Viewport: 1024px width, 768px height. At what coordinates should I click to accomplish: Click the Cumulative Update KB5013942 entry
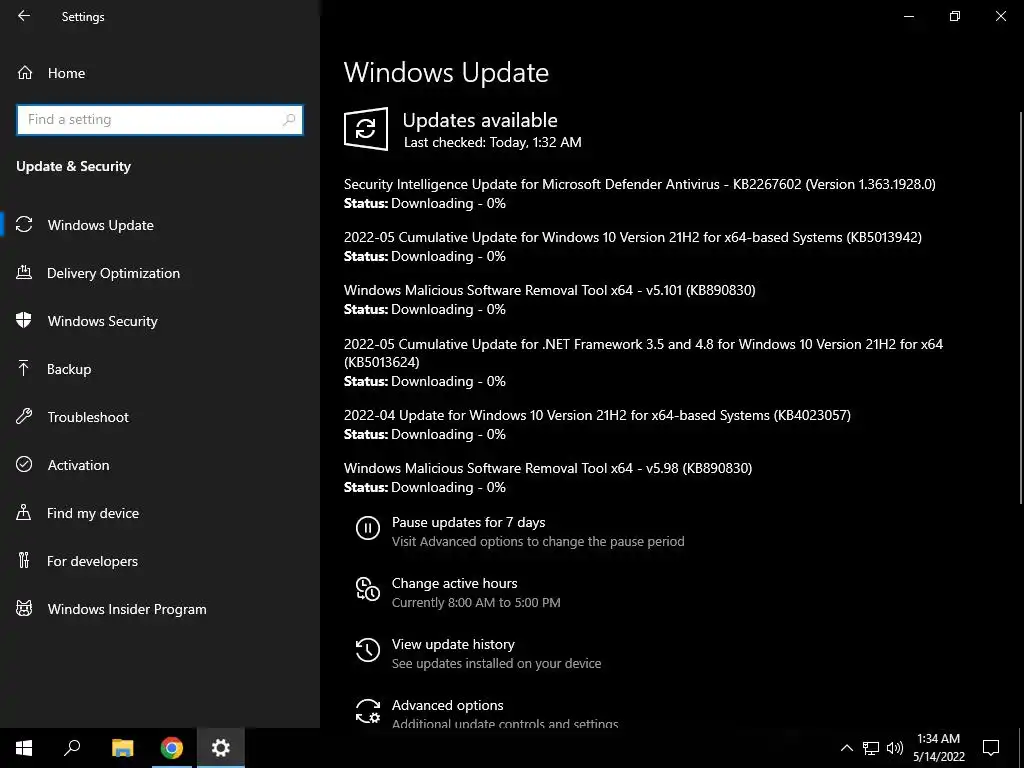click(633, 246)
